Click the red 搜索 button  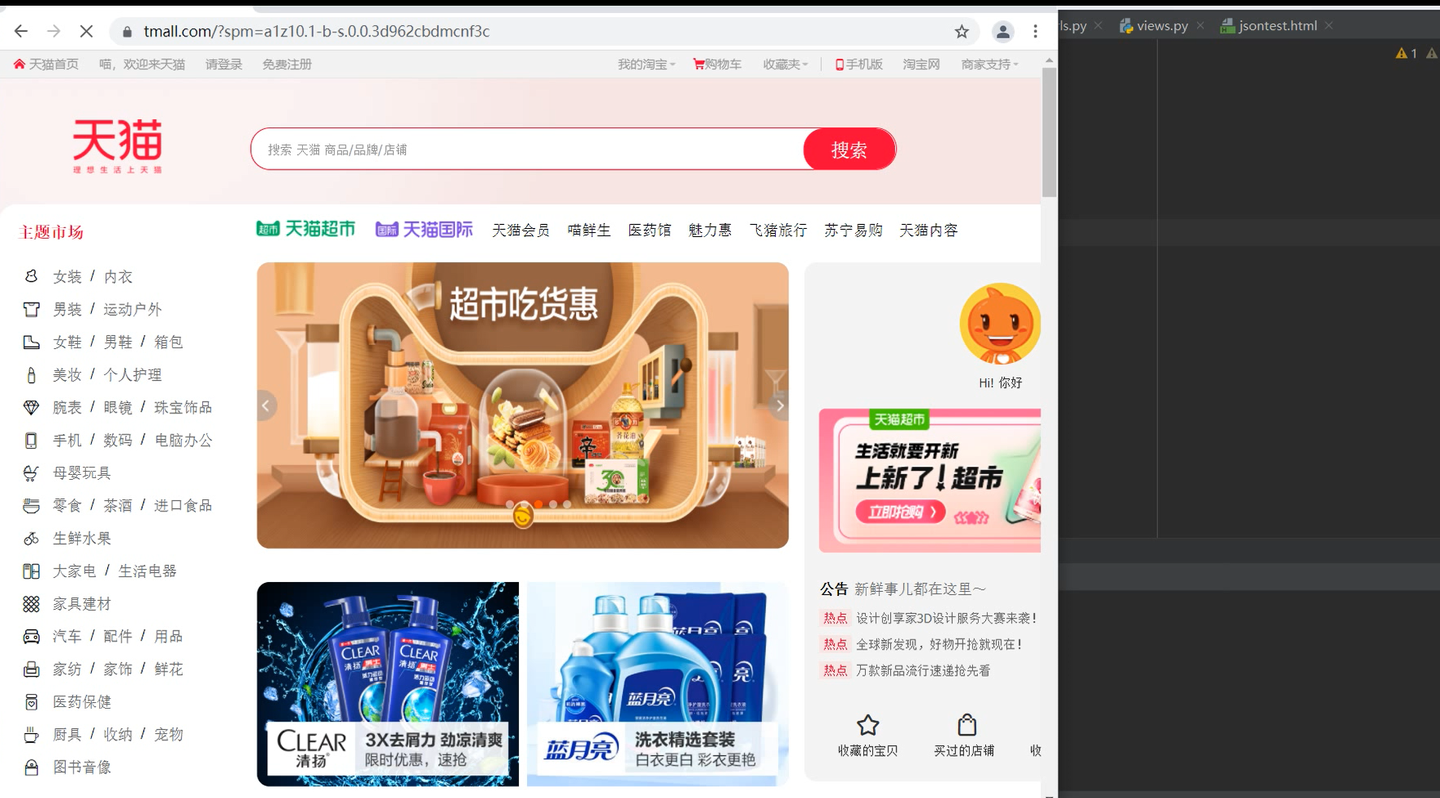pyautogui.click(x=849, y=149)
